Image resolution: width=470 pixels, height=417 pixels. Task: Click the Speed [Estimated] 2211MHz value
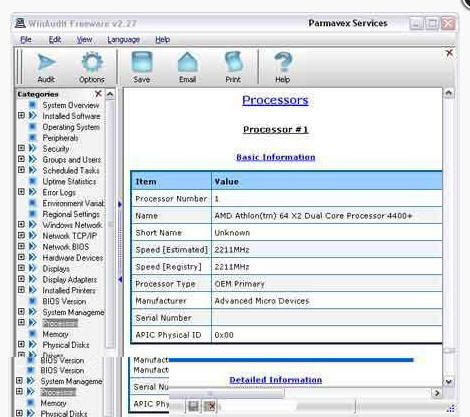(232, 250)
